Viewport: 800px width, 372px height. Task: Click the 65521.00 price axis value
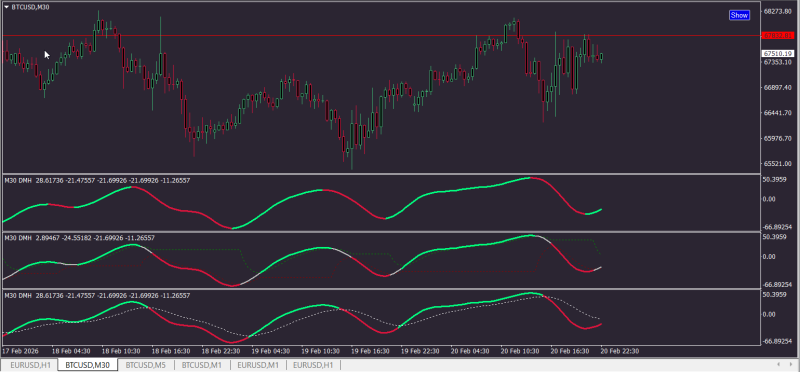click(778, 164)
